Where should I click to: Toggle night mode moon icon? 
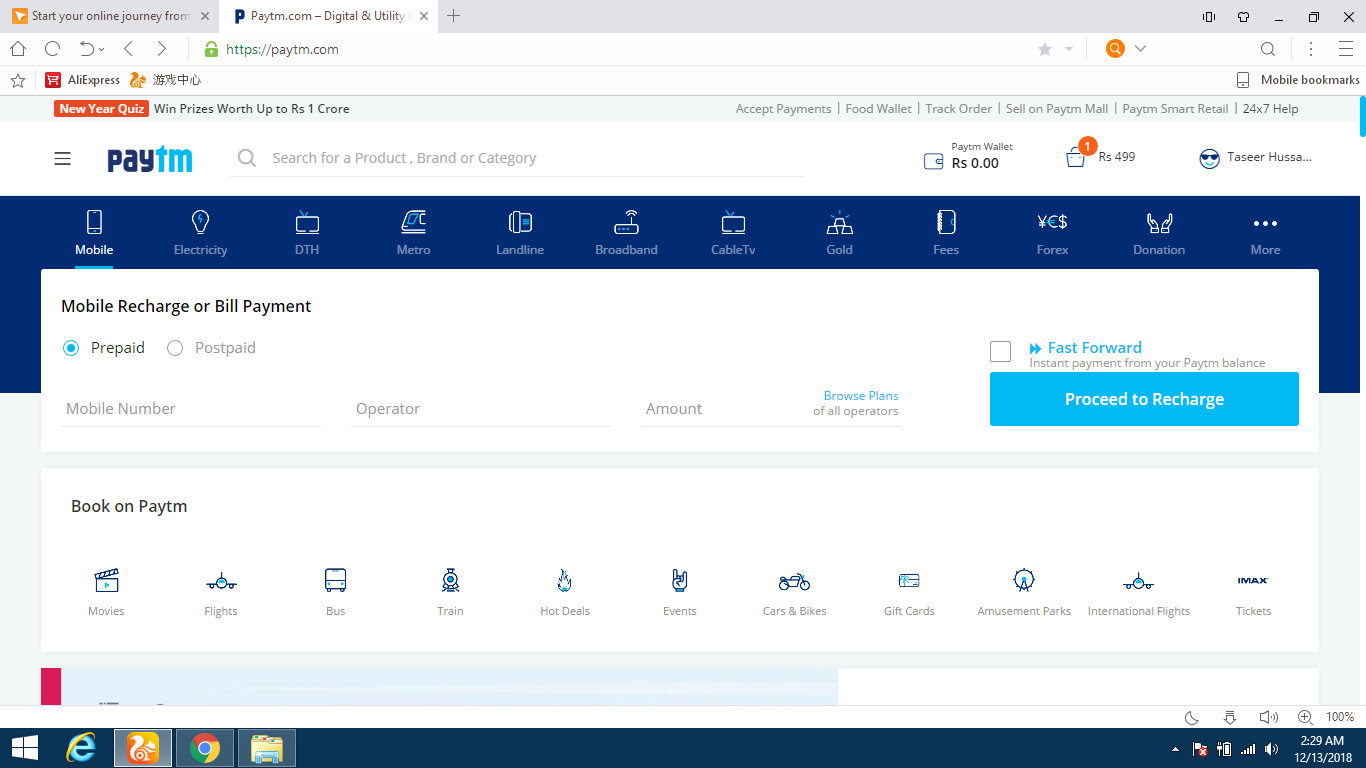click(x=1192, y=717)
